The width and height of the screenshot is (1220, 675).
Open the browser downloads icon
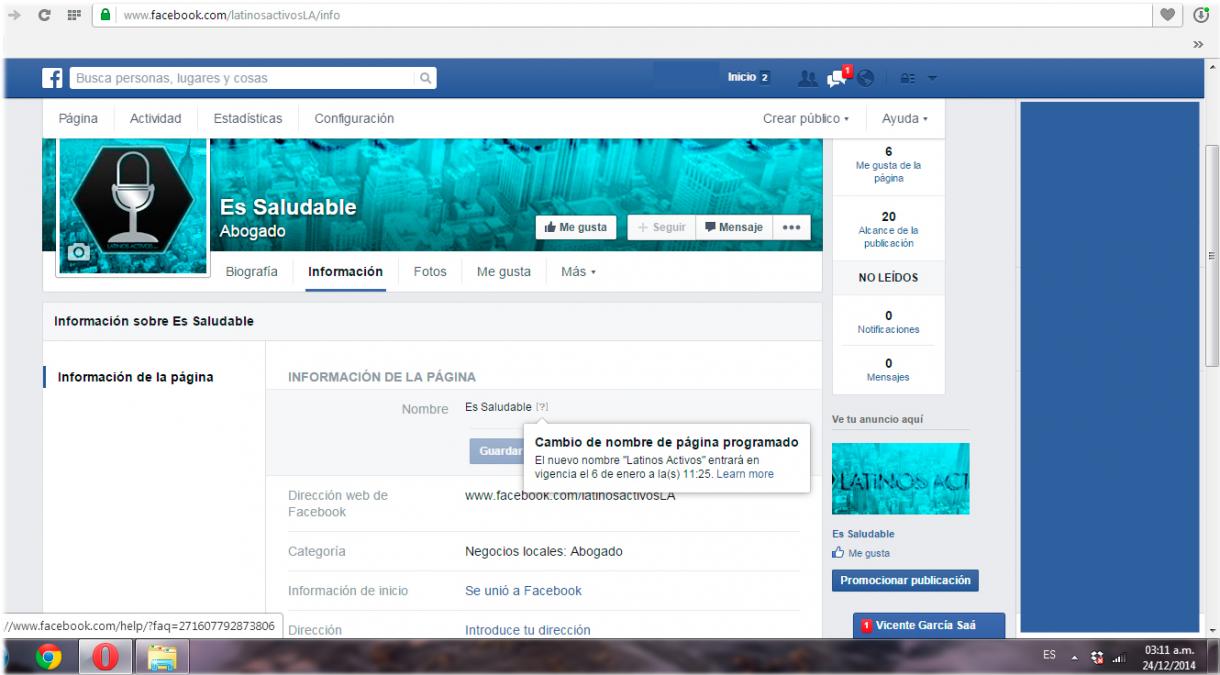click(x=1201, y=15)
